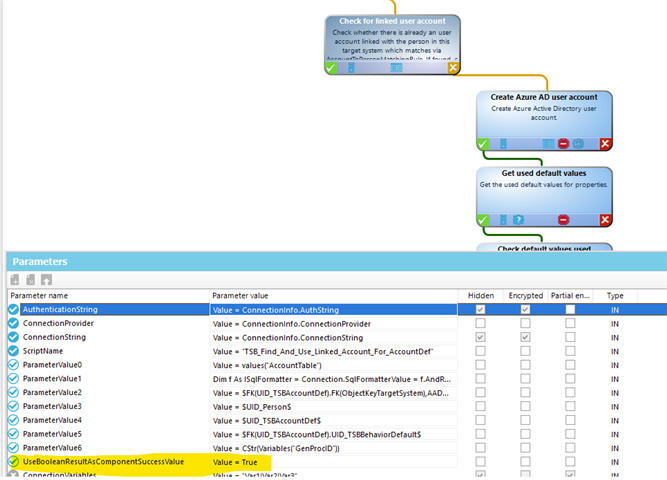Select the ScriptName parameter name
Viewport: 667px width, 480px height.
[x=43, y=351]
